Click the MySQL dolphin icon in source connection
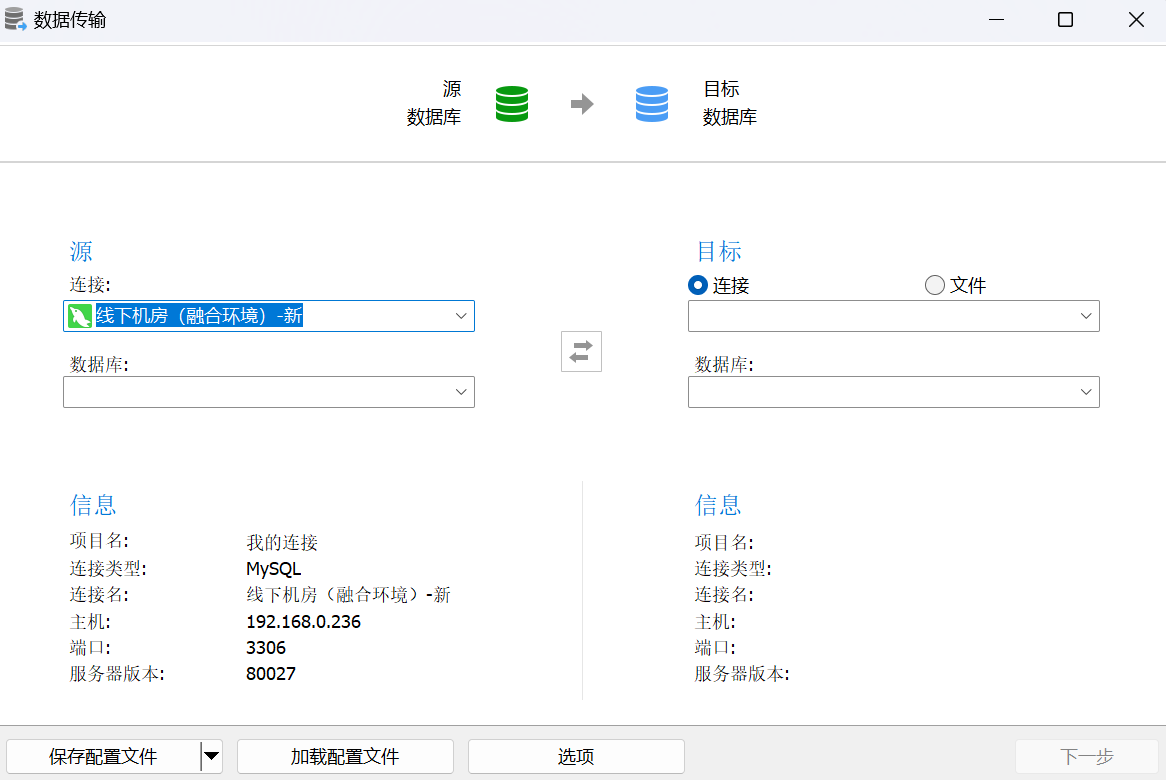The image size is (1166, 780). click(x=80, y=316)
